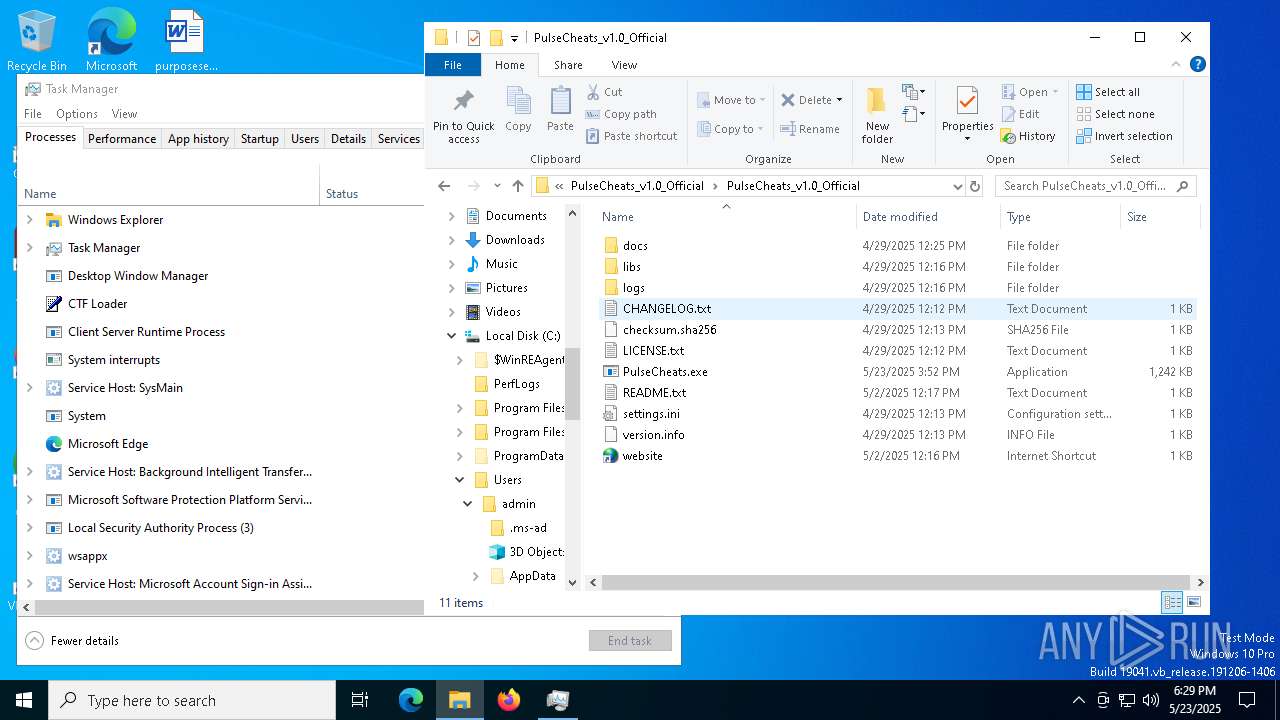Click the Paste ribbon icon
1280x720 pixels.
pos(560,109)
